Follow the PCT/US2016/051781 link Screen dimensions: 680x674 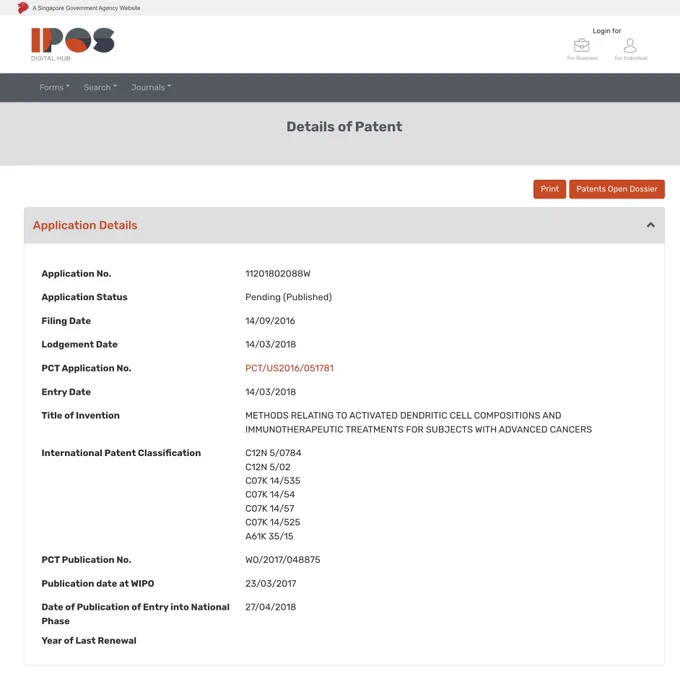(289, 368)
